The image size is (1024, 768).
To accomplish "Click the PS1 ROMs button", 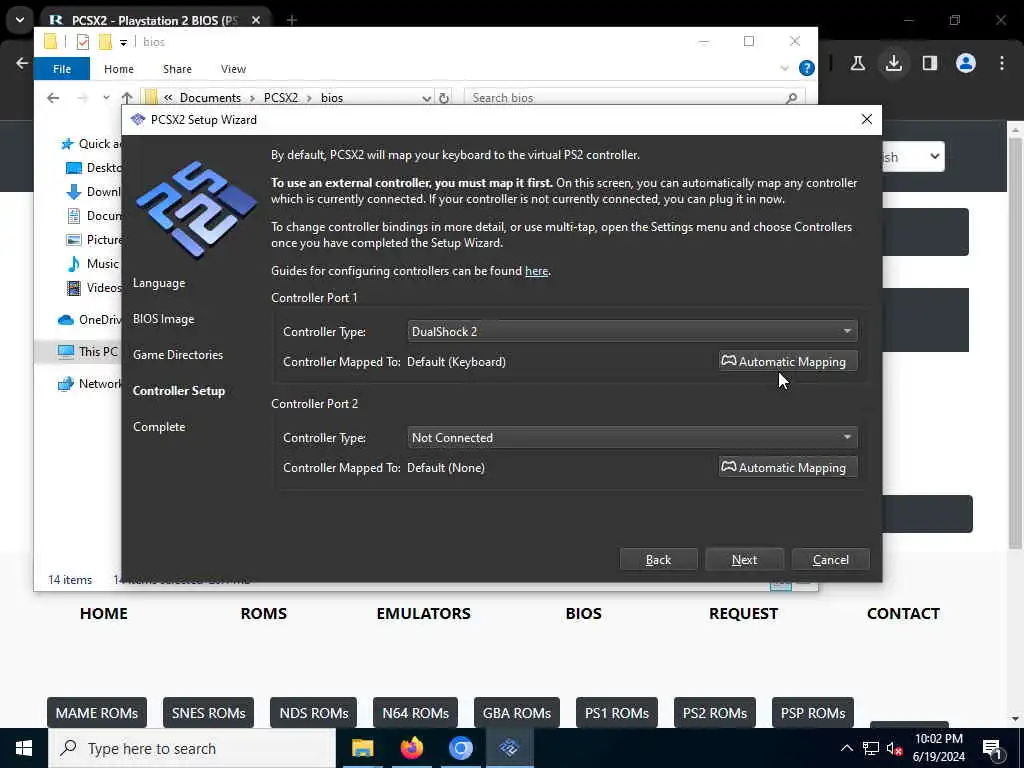I will click(x=616, y=713).
